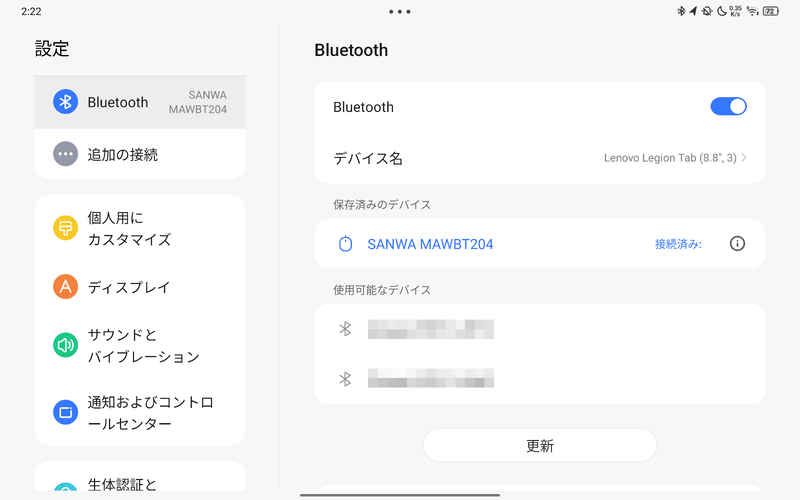This screenshot has height=500, width=800.
Task: Open 通知およびコントロールセンター settings
Action: 140,412
